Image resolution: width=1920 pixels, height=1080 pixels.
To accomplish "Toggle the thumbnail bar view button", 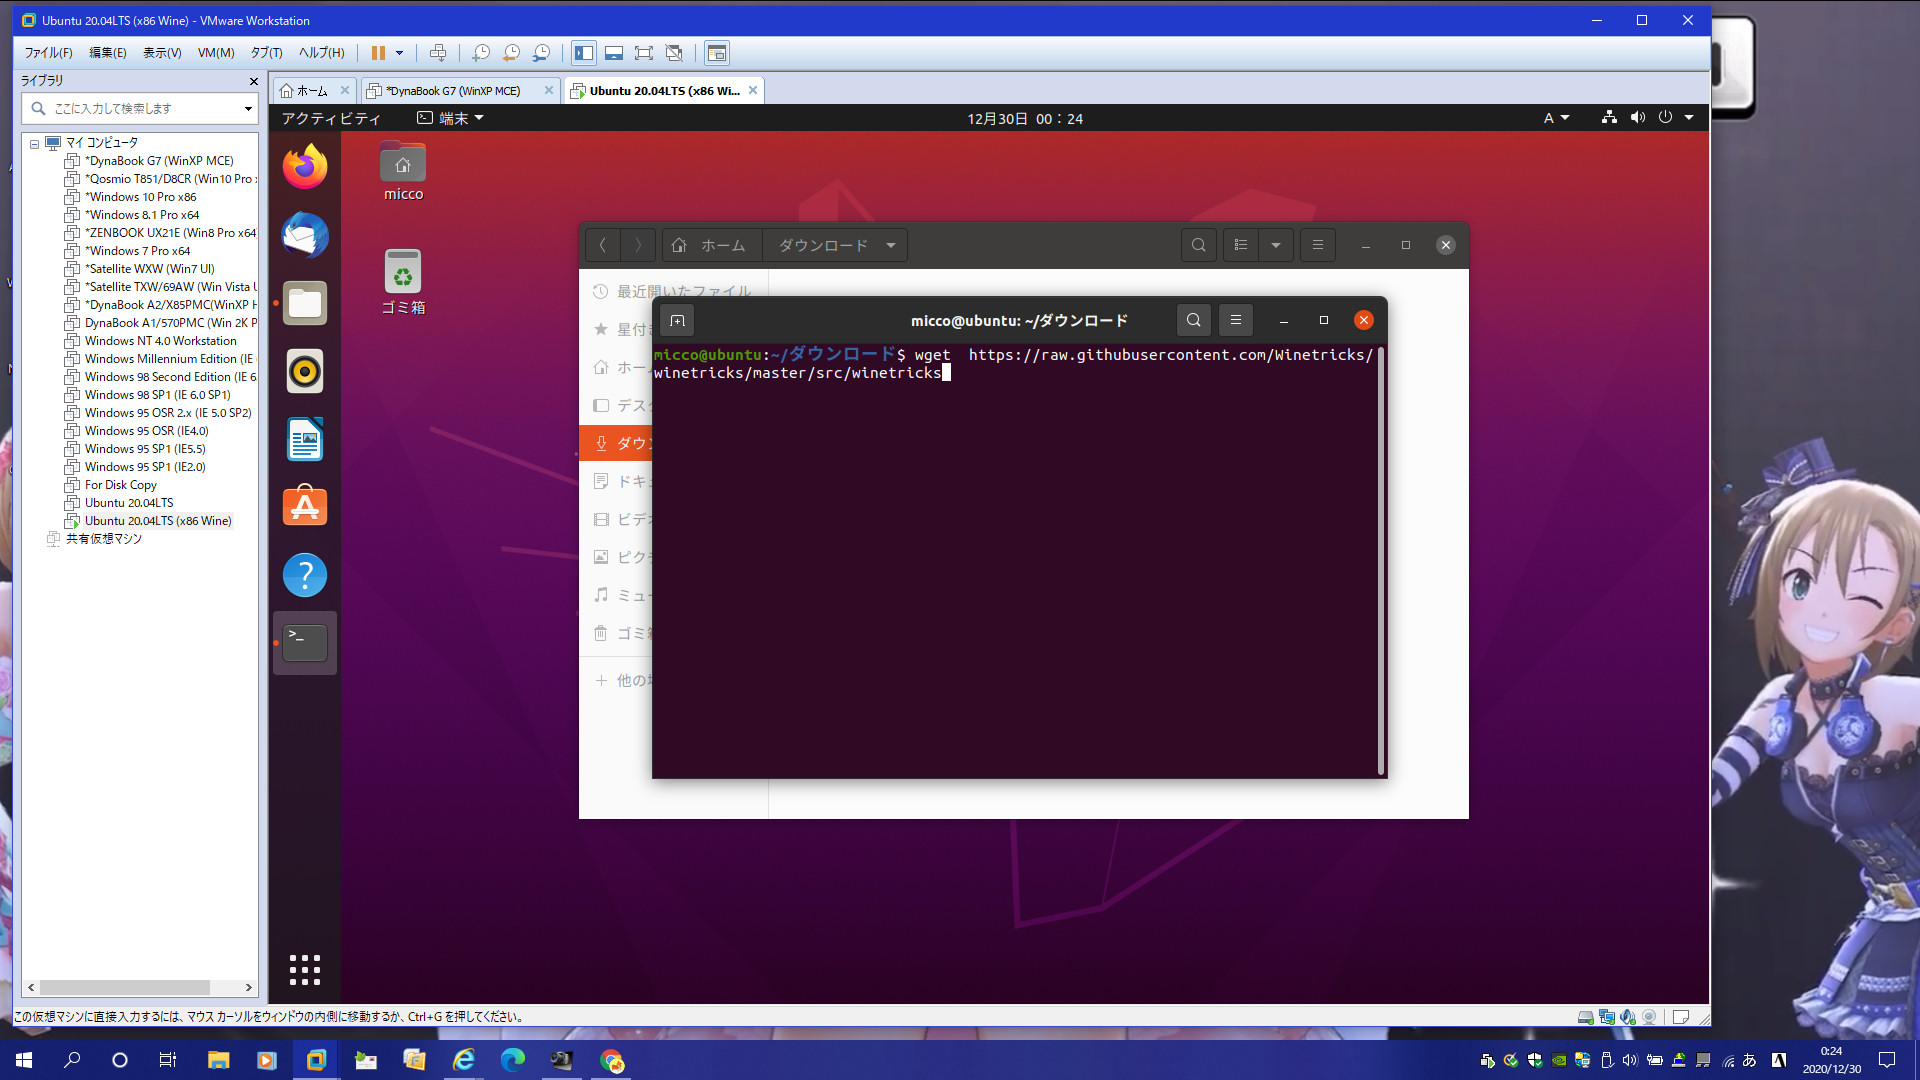I will click(x=614, y=53).
